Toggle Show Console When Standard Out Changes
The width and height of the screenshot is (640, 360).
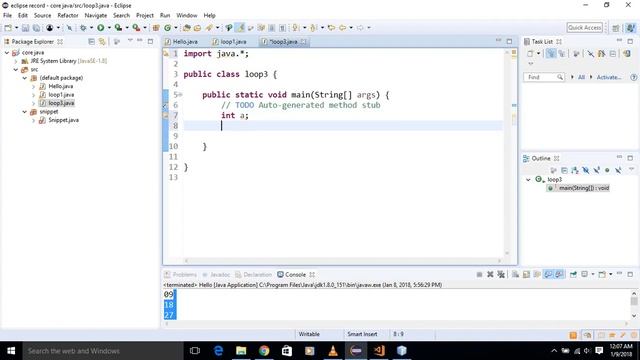(x=548, y=275)
